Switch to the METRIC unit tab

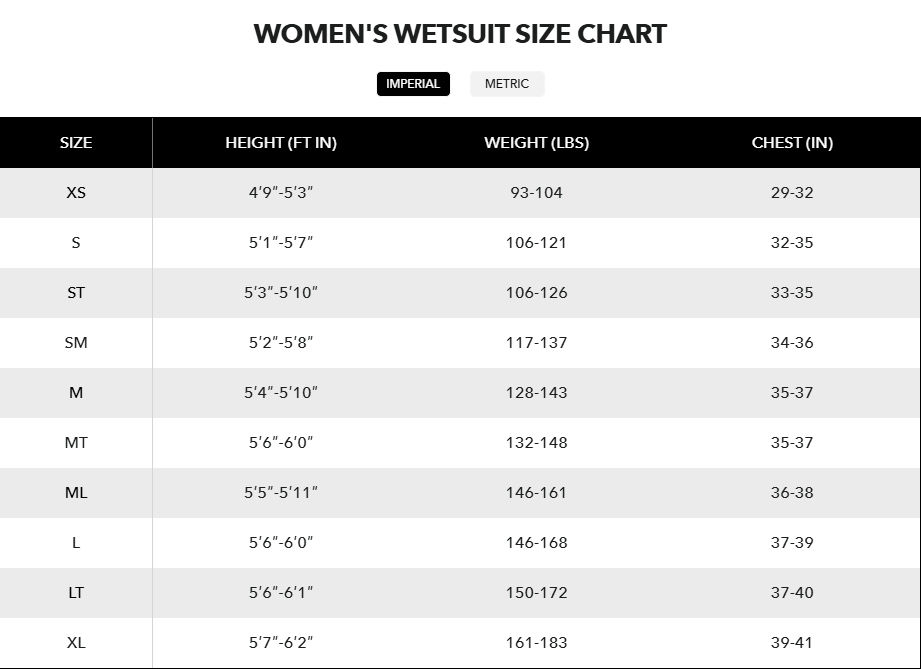[x=507, y=84]
